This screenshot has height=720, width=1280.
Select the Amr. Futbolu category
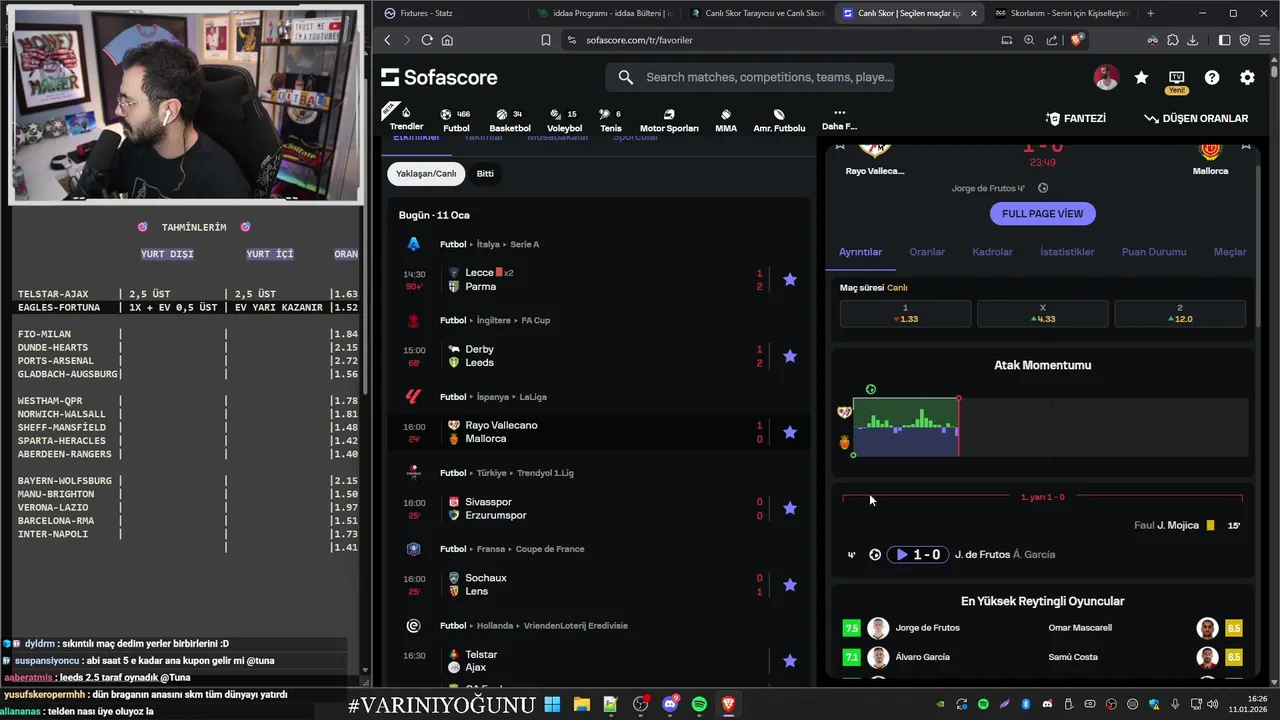pyautogui.click(x=779, y=120)
